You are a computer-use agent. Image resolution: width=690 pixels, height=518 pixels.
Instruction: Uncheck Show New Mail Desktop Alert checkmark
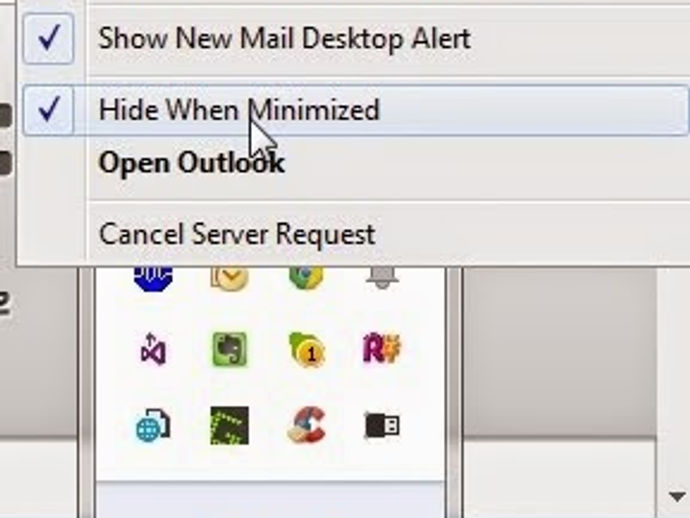coord(48,39)
